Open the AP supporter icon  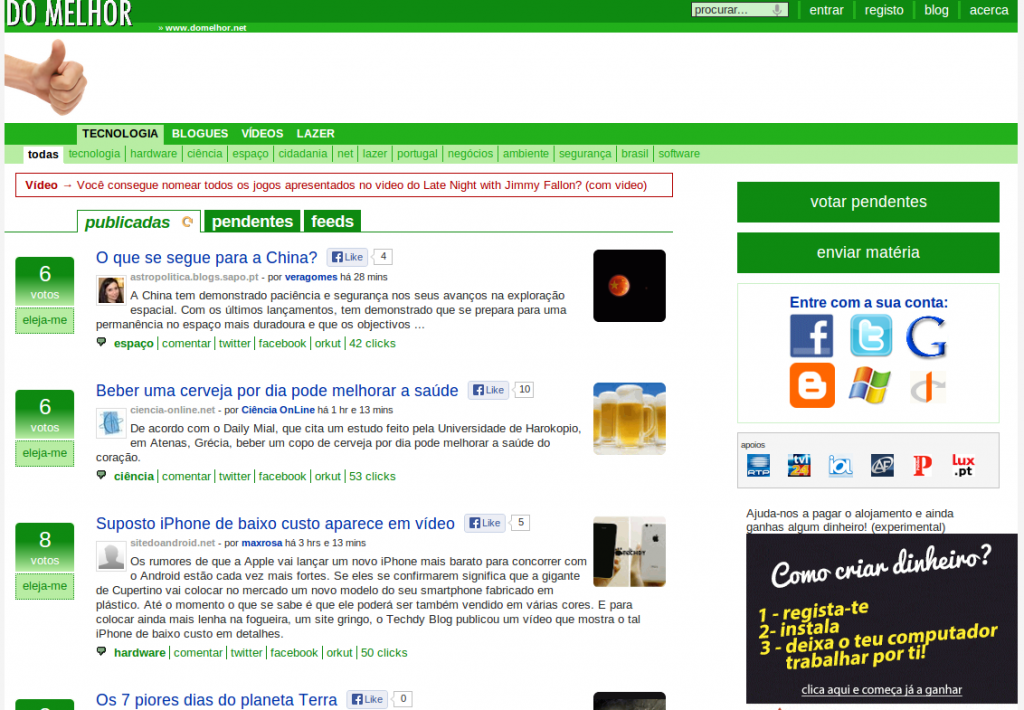click(882, 465)
